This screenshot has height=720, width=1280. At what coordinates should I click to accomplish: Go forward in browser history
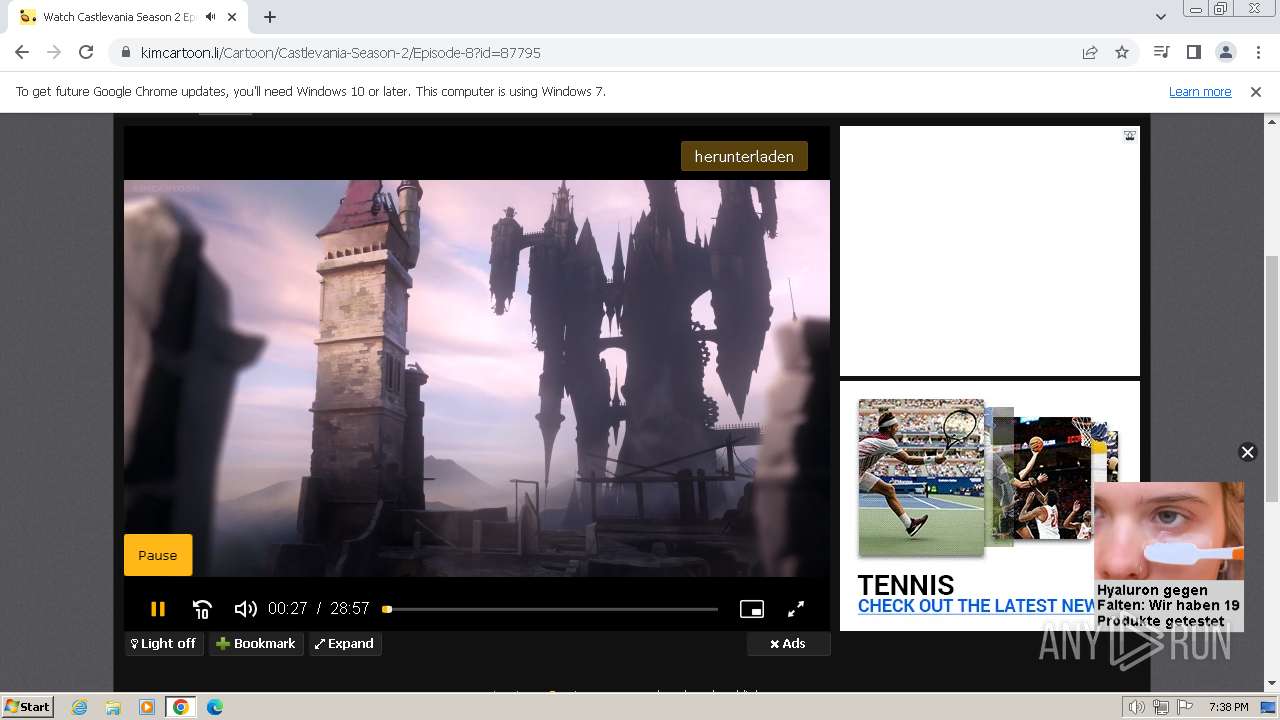[x=54, y=52]
